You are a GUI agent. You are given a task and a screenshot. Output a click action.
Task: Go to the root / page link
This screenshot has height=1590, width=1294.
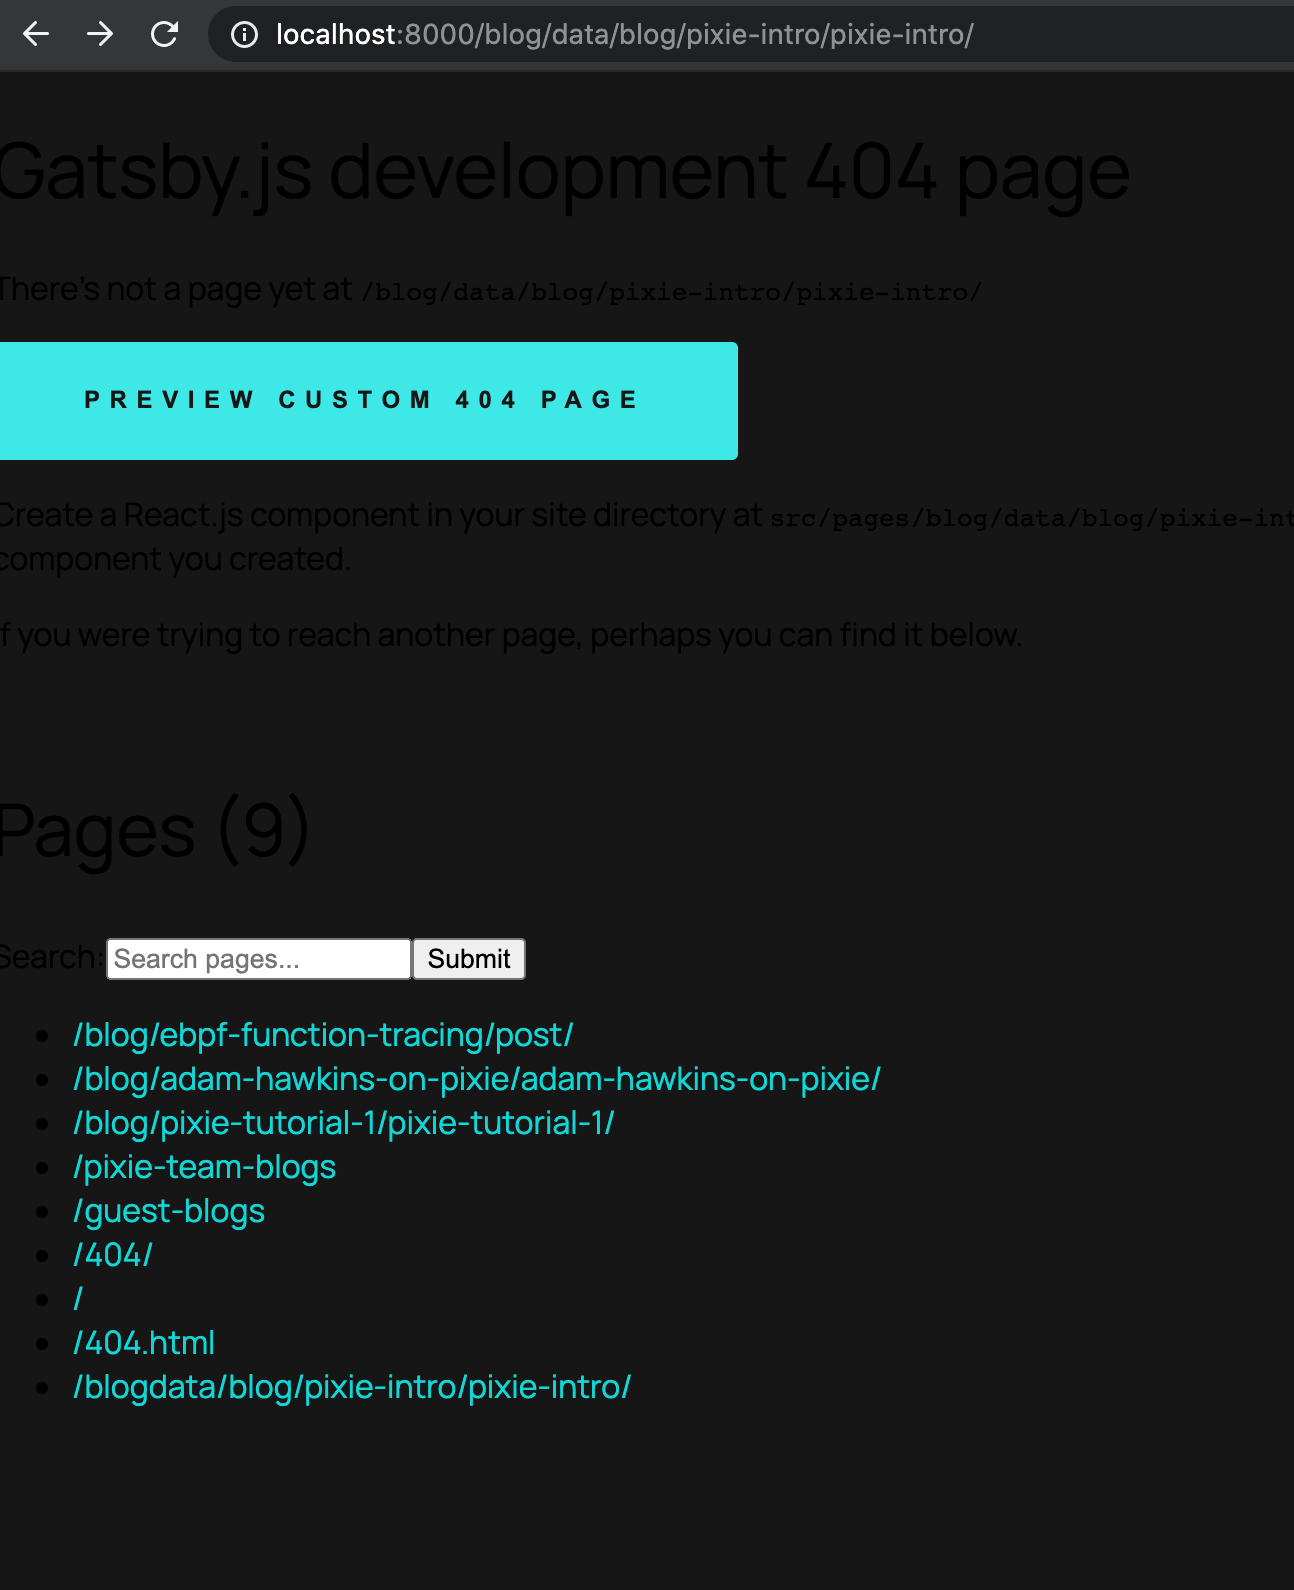click(78, 1299)
